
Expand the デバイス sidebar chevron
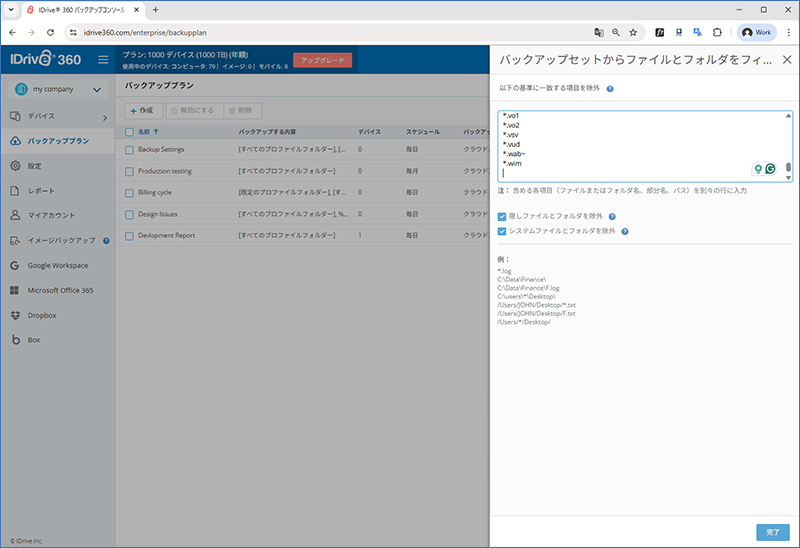point(104,117)
